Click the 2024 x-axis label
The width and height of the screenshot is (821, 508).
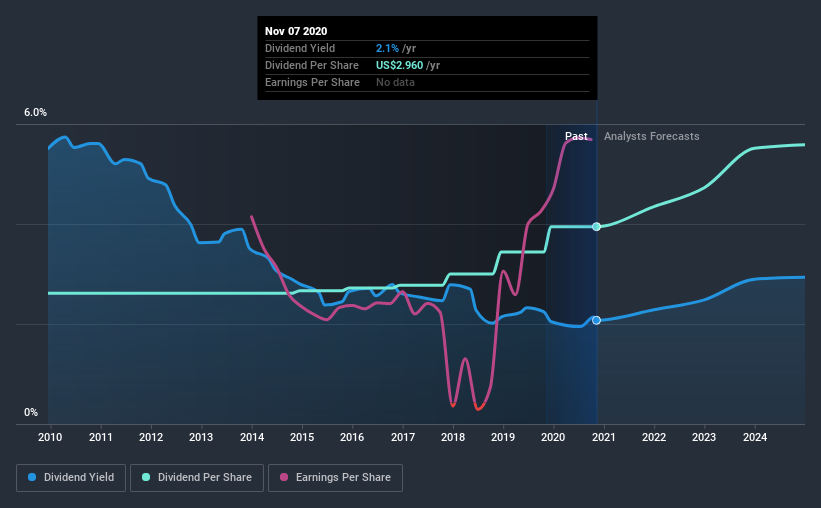tap(755, 437)
